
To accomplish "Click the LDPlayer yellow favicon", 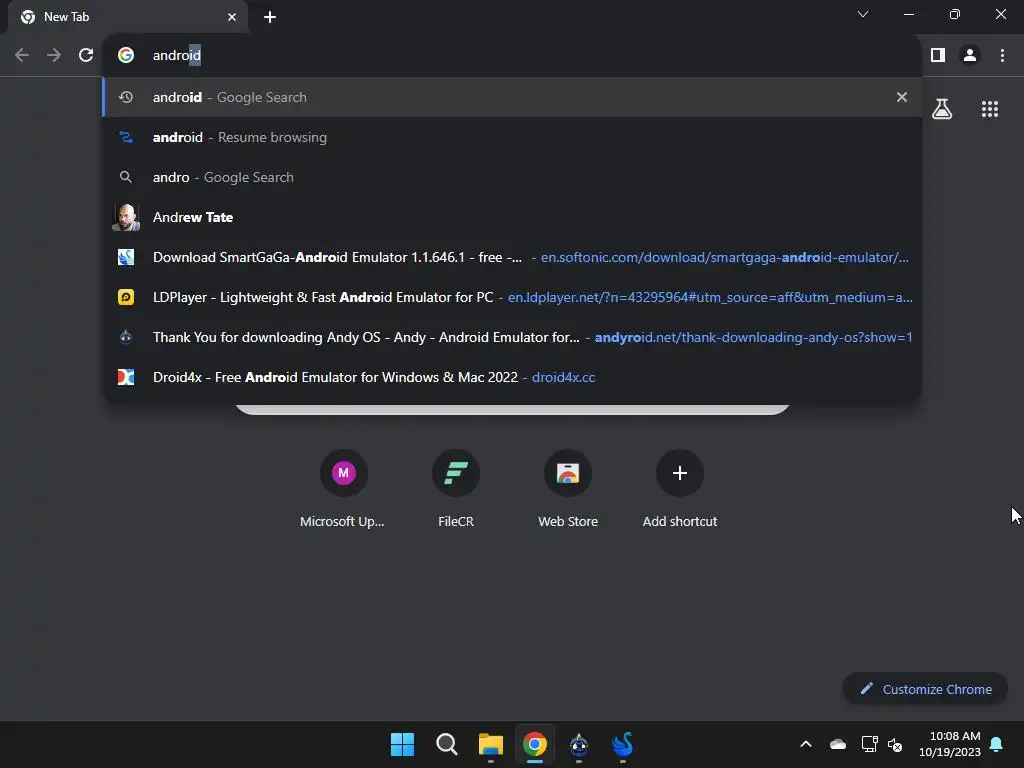I will pos(126,297).
